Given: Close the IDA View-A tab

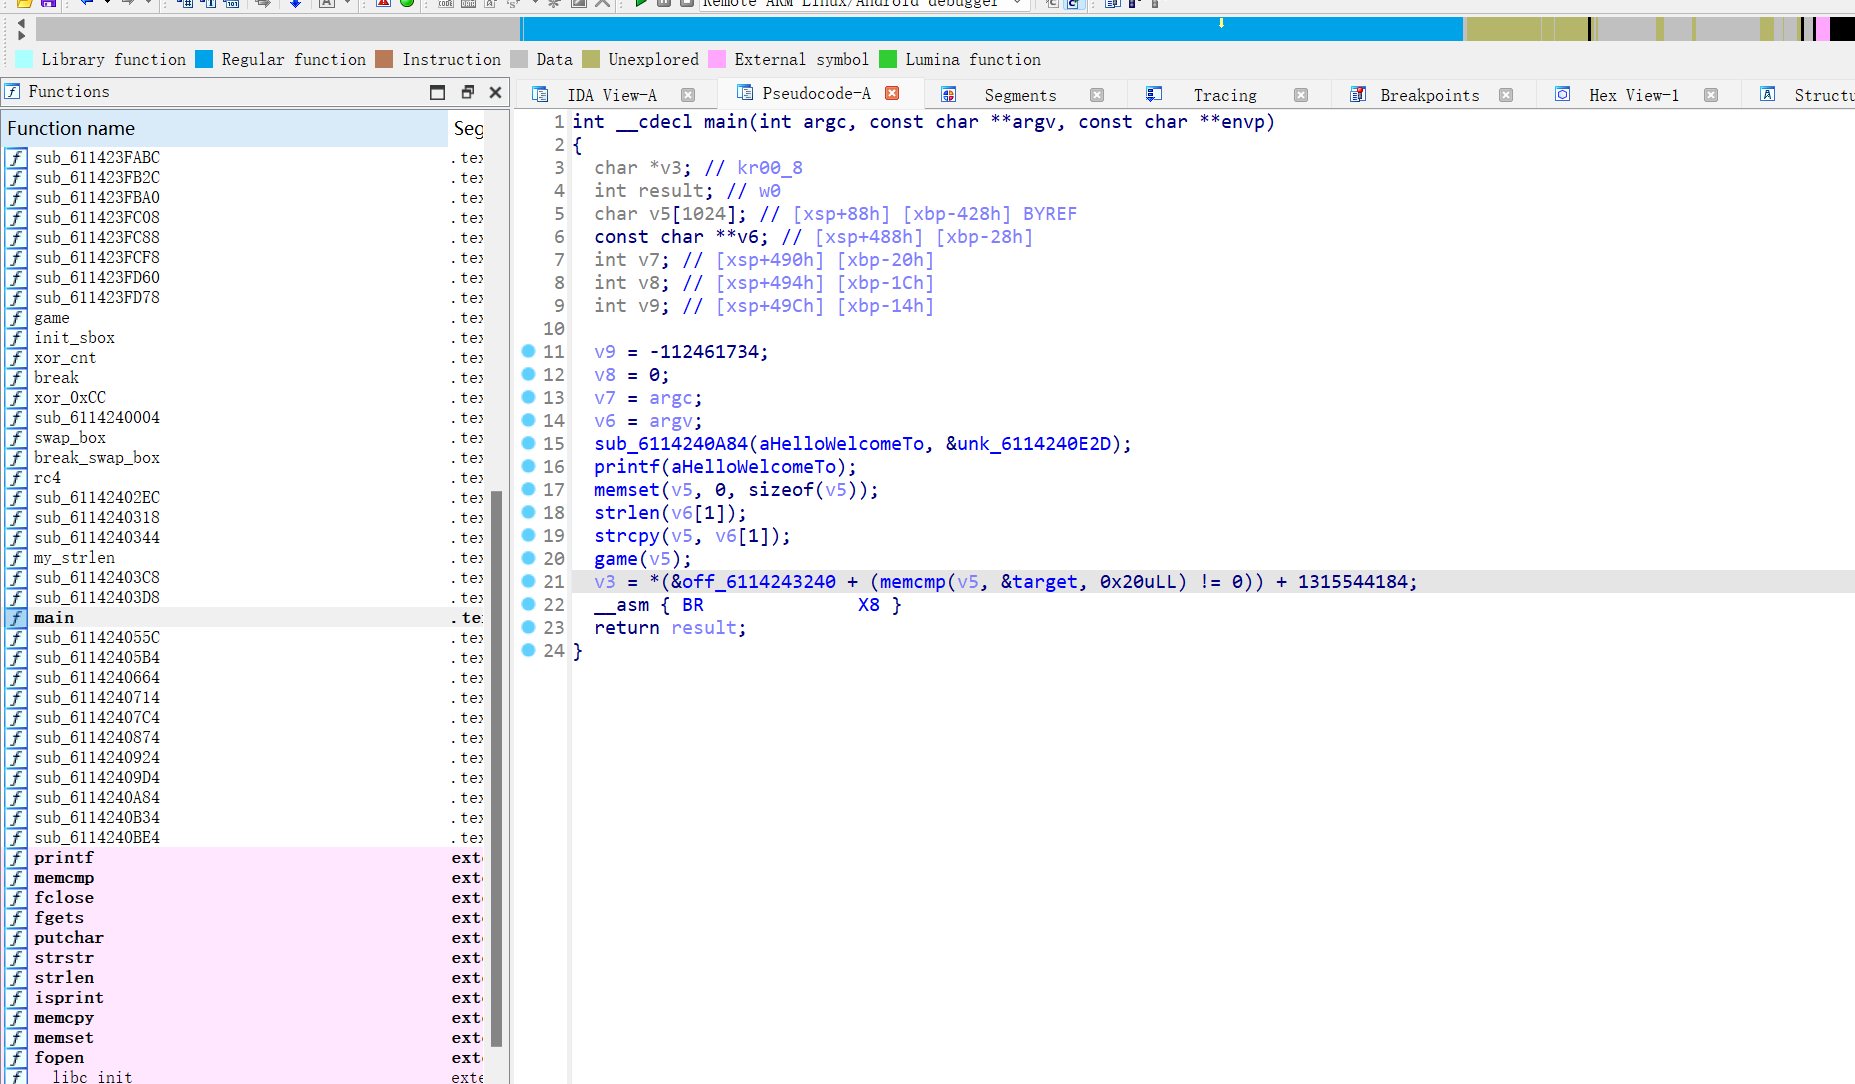Looking at the screenshot, I should pos(688,95).
